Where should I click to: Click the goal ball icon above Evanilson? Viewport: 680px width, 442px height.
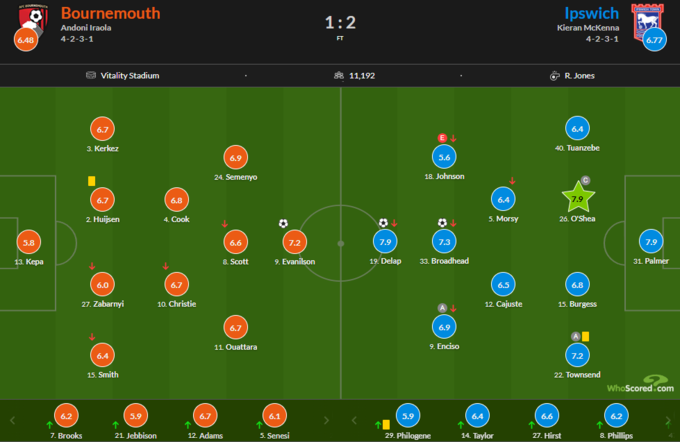click(283, 223)
